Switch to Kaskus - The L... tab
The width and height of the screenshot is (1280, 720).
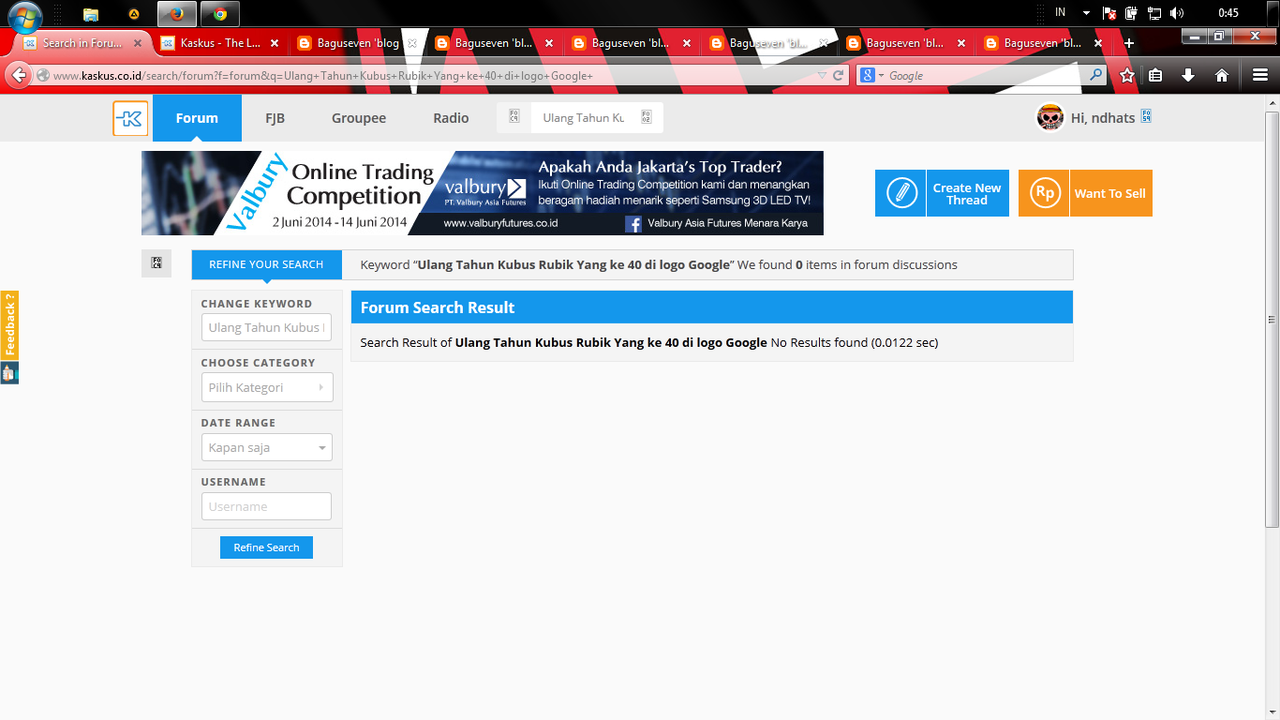pyautogui.click(x=218, y=43)
